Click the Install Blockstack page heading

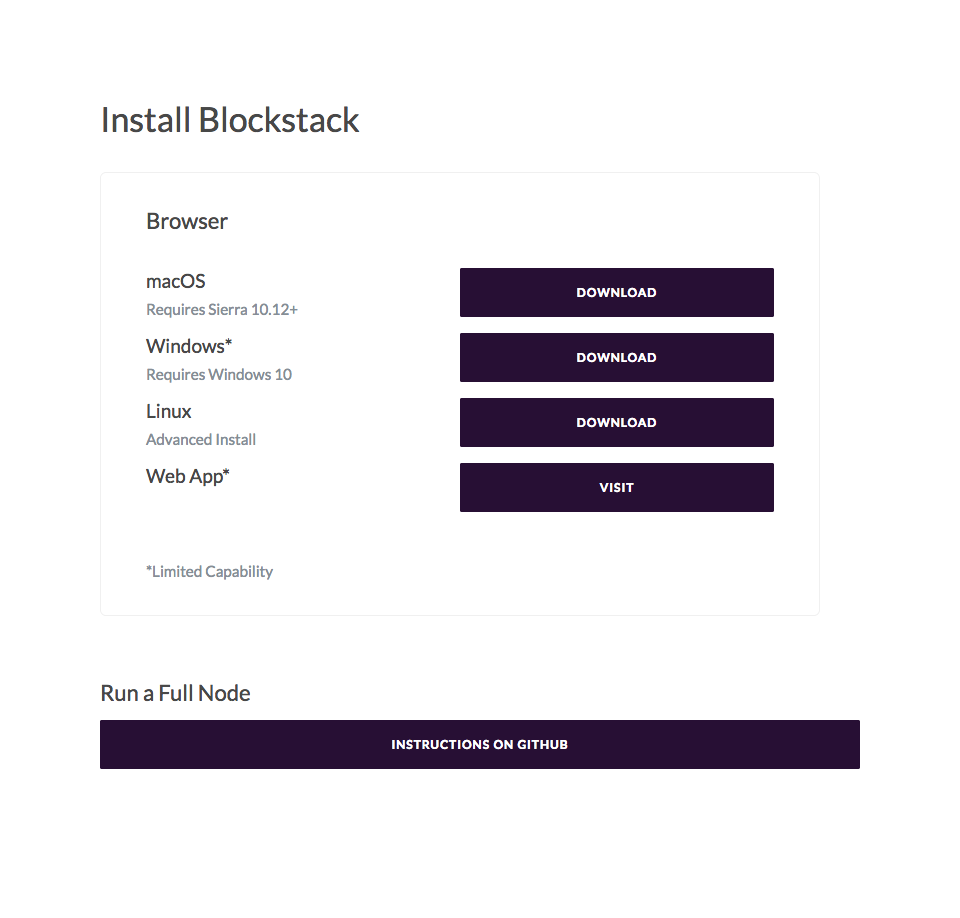(x=230, y=119)
